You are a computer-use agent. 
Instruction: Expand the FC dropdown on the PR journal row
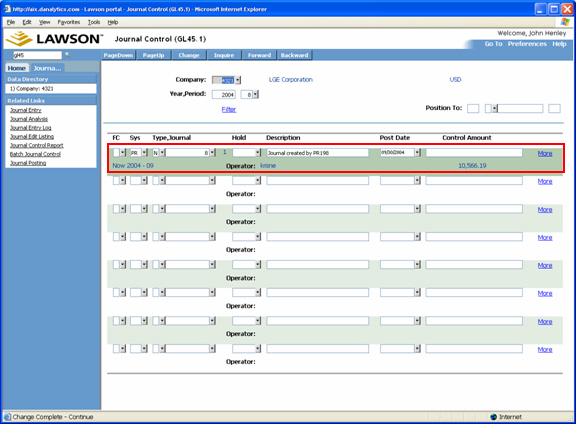coord(123,152)
